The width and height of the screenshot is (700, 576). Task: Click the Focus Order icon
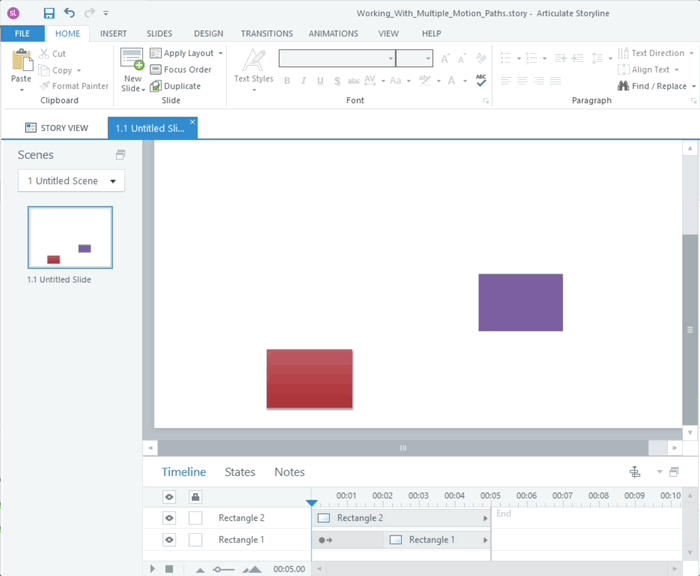tap(156, 70)
